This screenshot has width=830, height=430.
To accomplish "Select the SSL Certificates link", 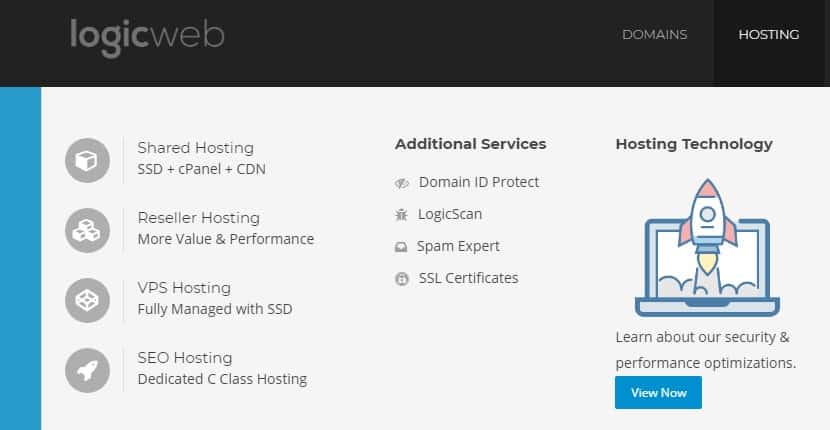I will click(x=468, y=278).
